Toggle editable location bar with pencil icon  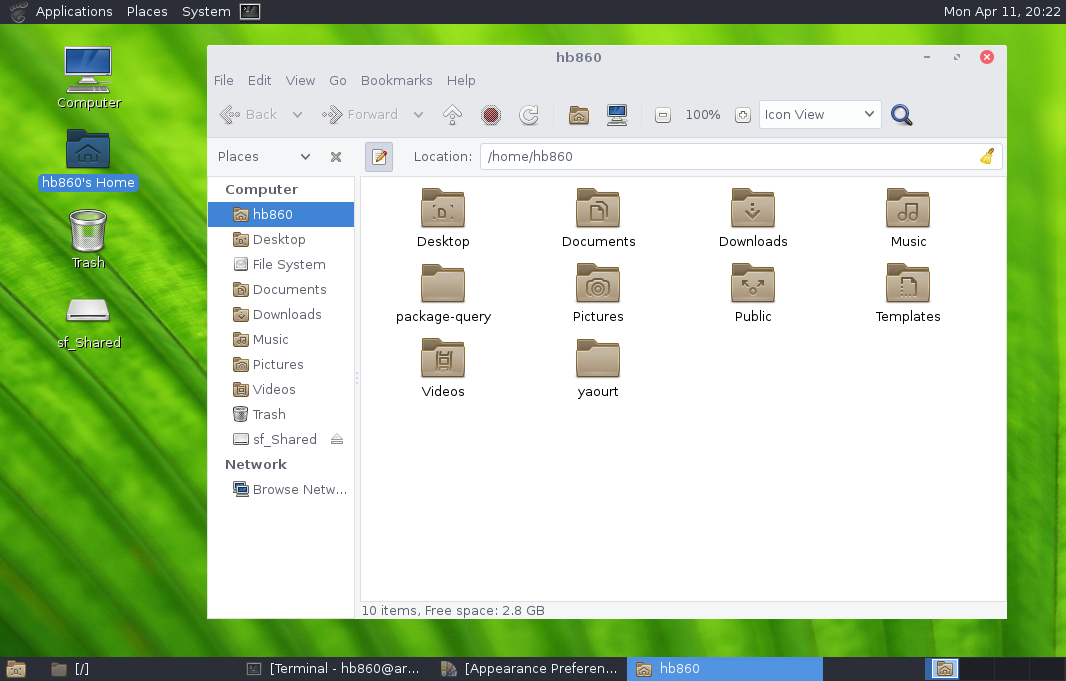379,157
